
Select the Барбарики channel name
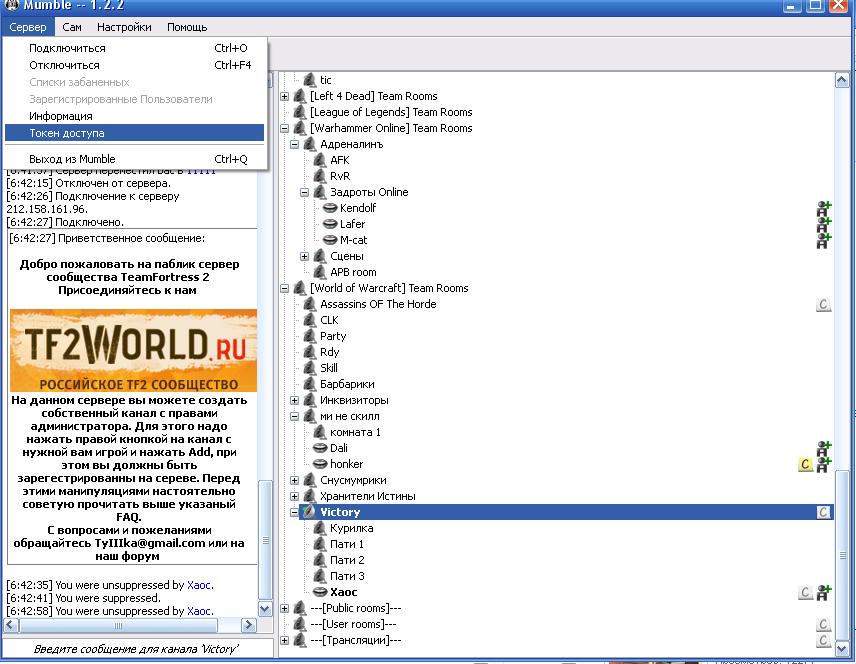[x=347, y=384]
